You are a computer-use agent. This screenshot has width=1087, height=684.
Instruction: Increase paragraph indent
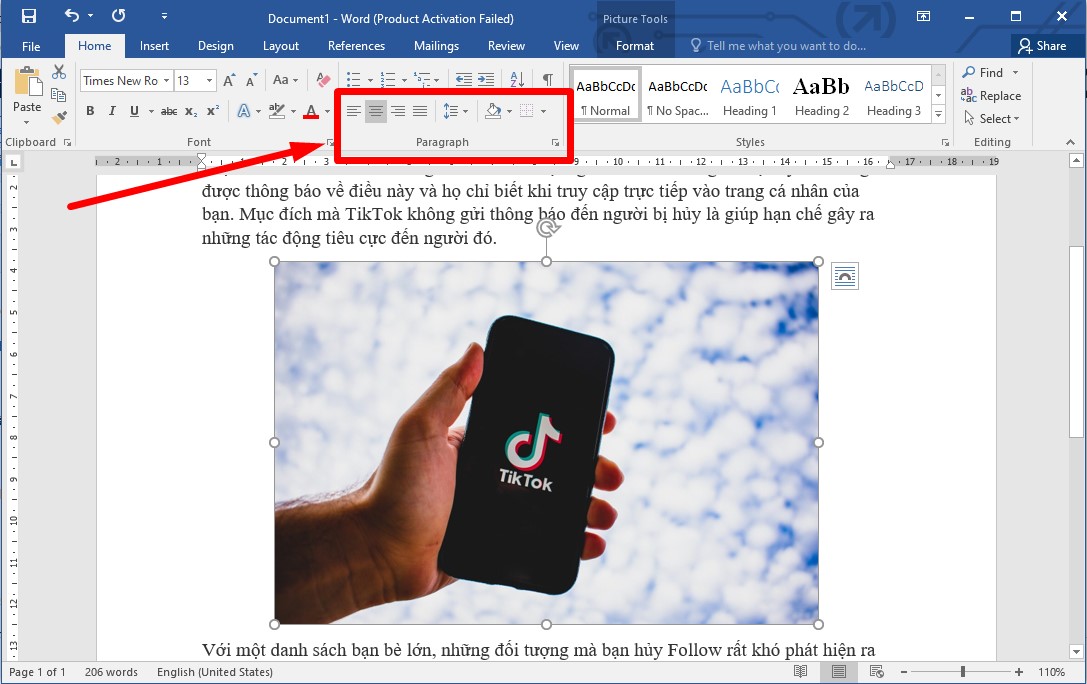pyautogui.click(x=486, y=80)
